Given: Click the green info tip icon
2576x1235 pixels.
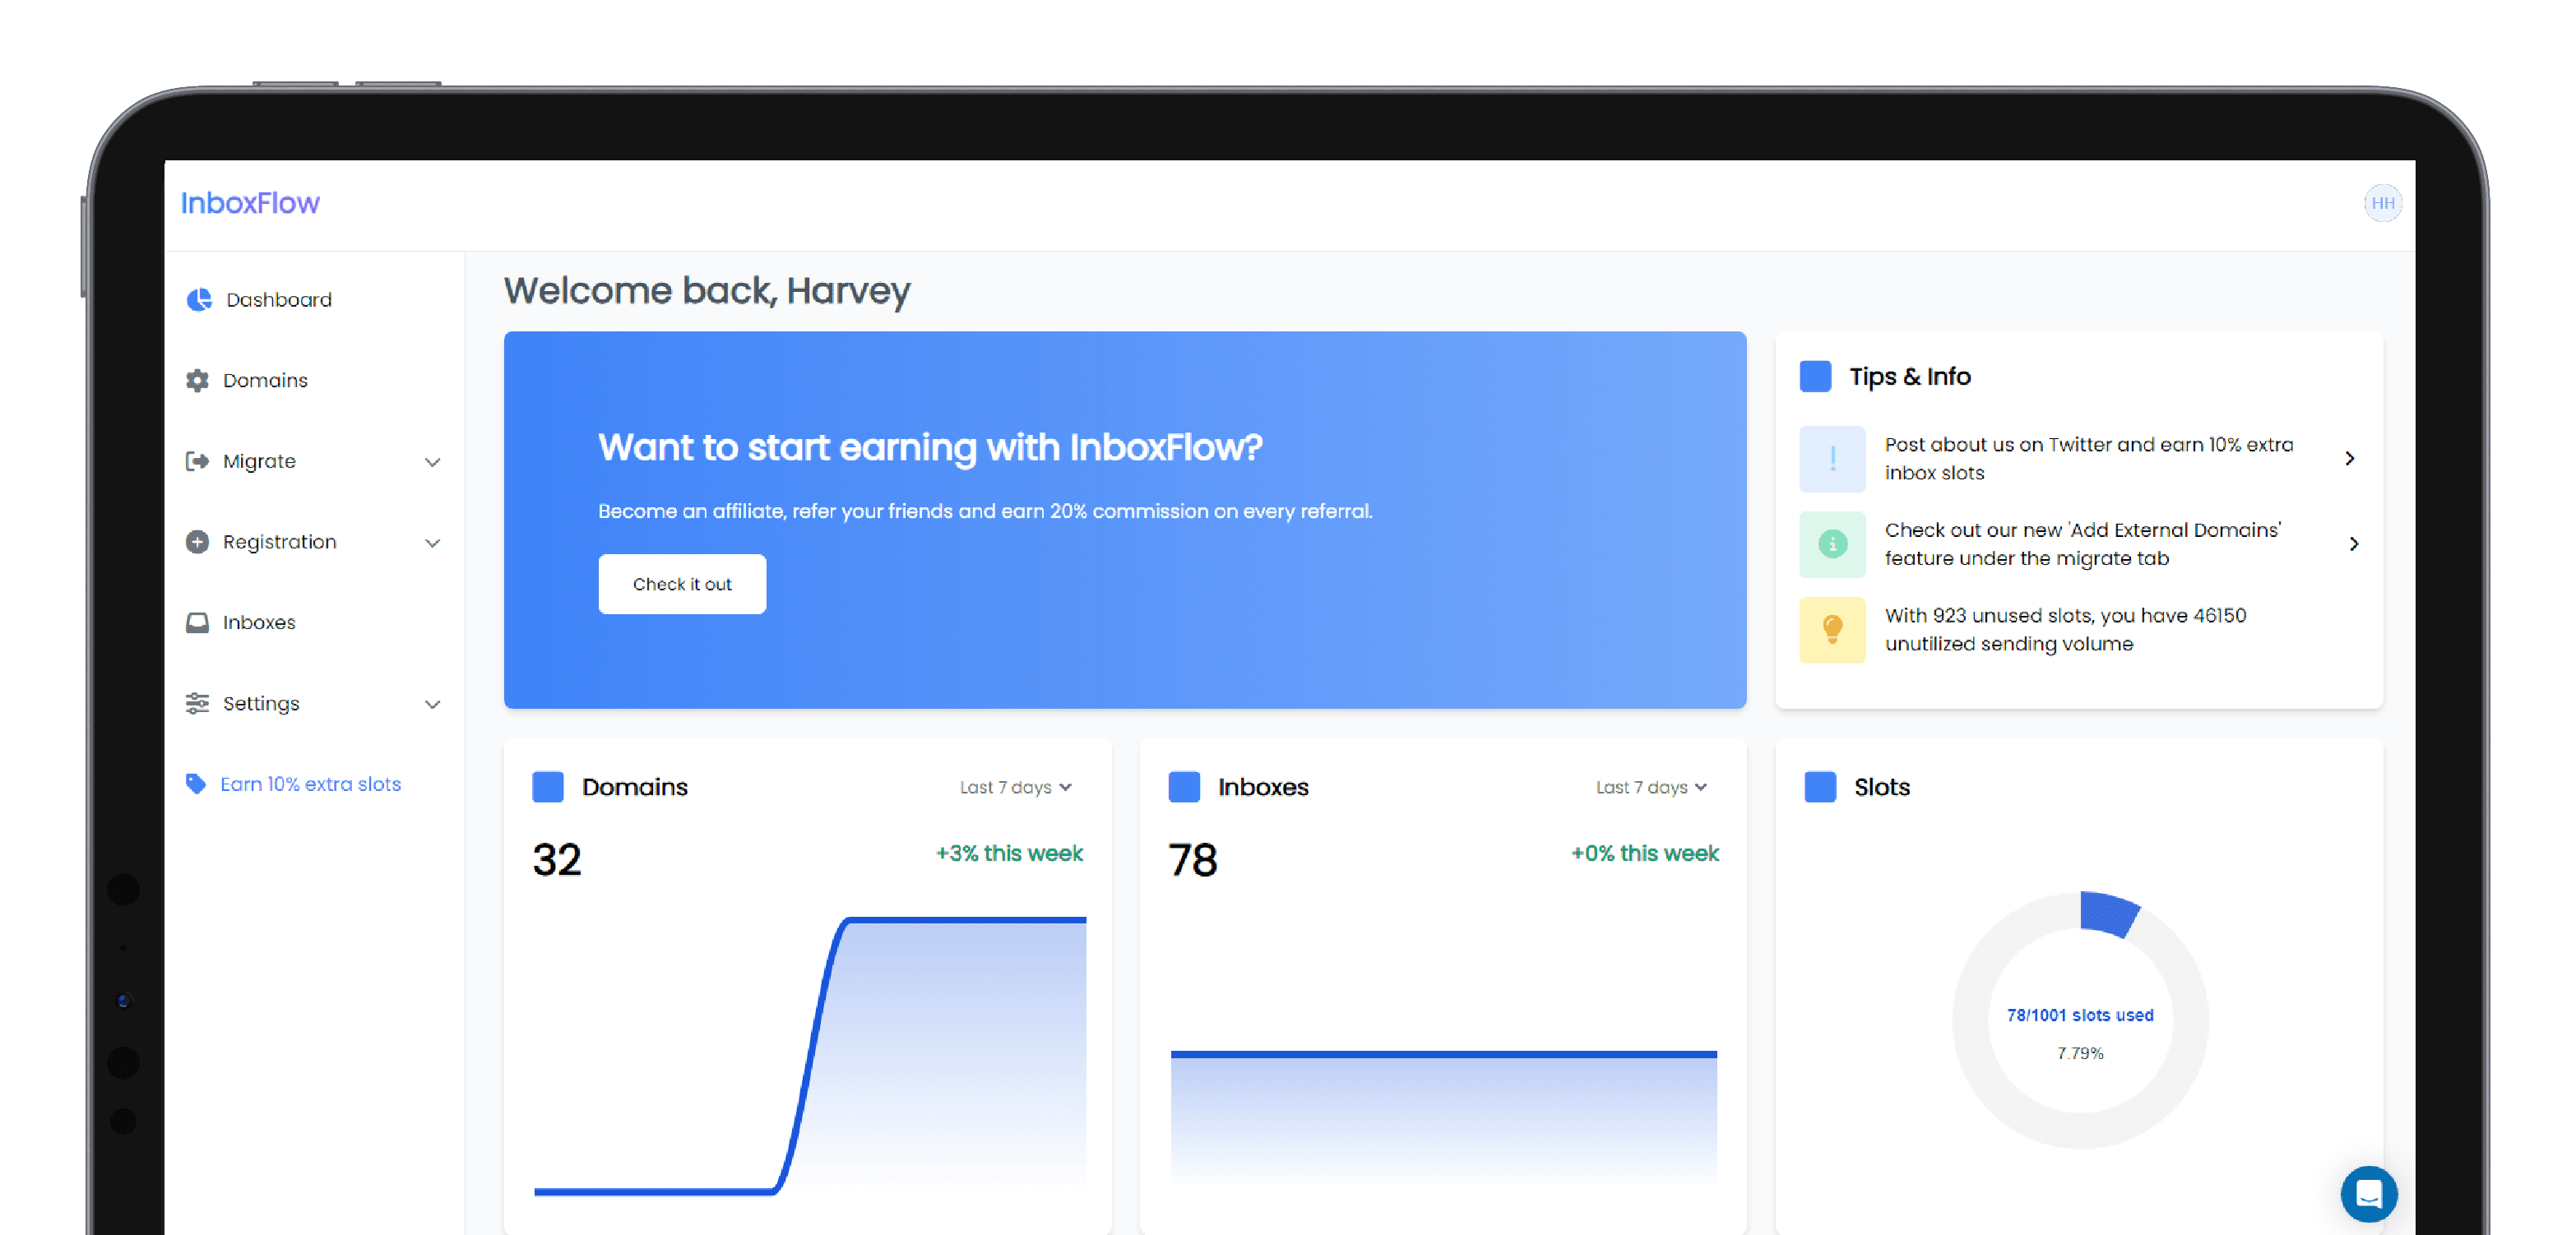Looking at the screenshot, I should point(1832,544).
